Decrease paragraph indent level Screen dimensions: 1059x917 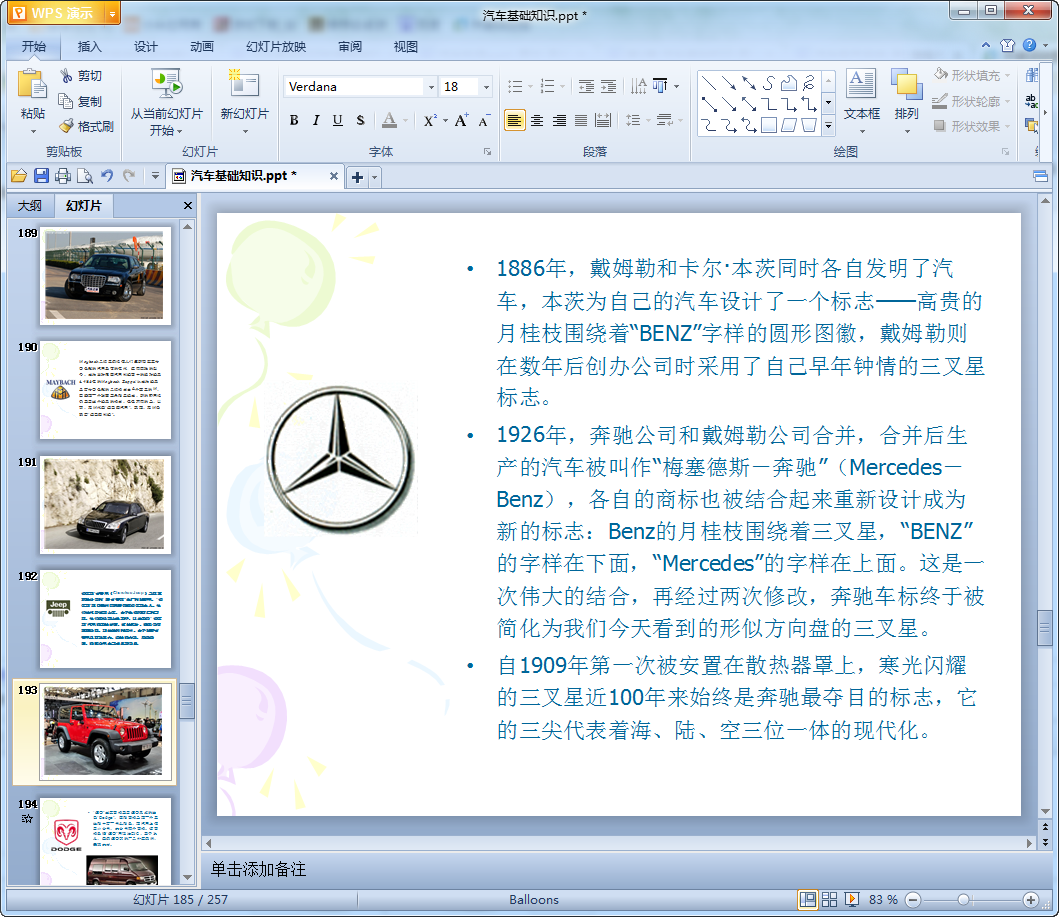click(x=586, y=86)
